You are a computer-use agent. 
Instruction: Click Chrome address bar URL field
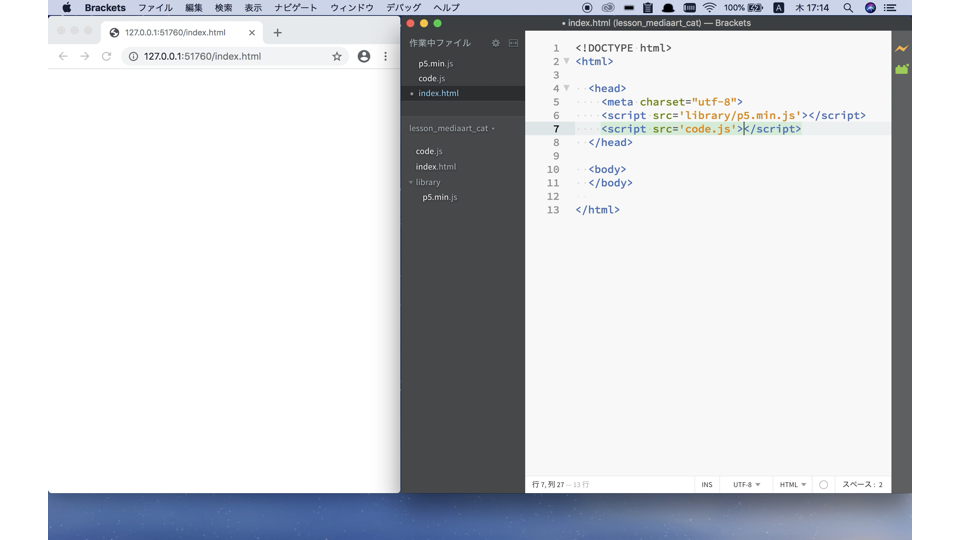(234, 56)
